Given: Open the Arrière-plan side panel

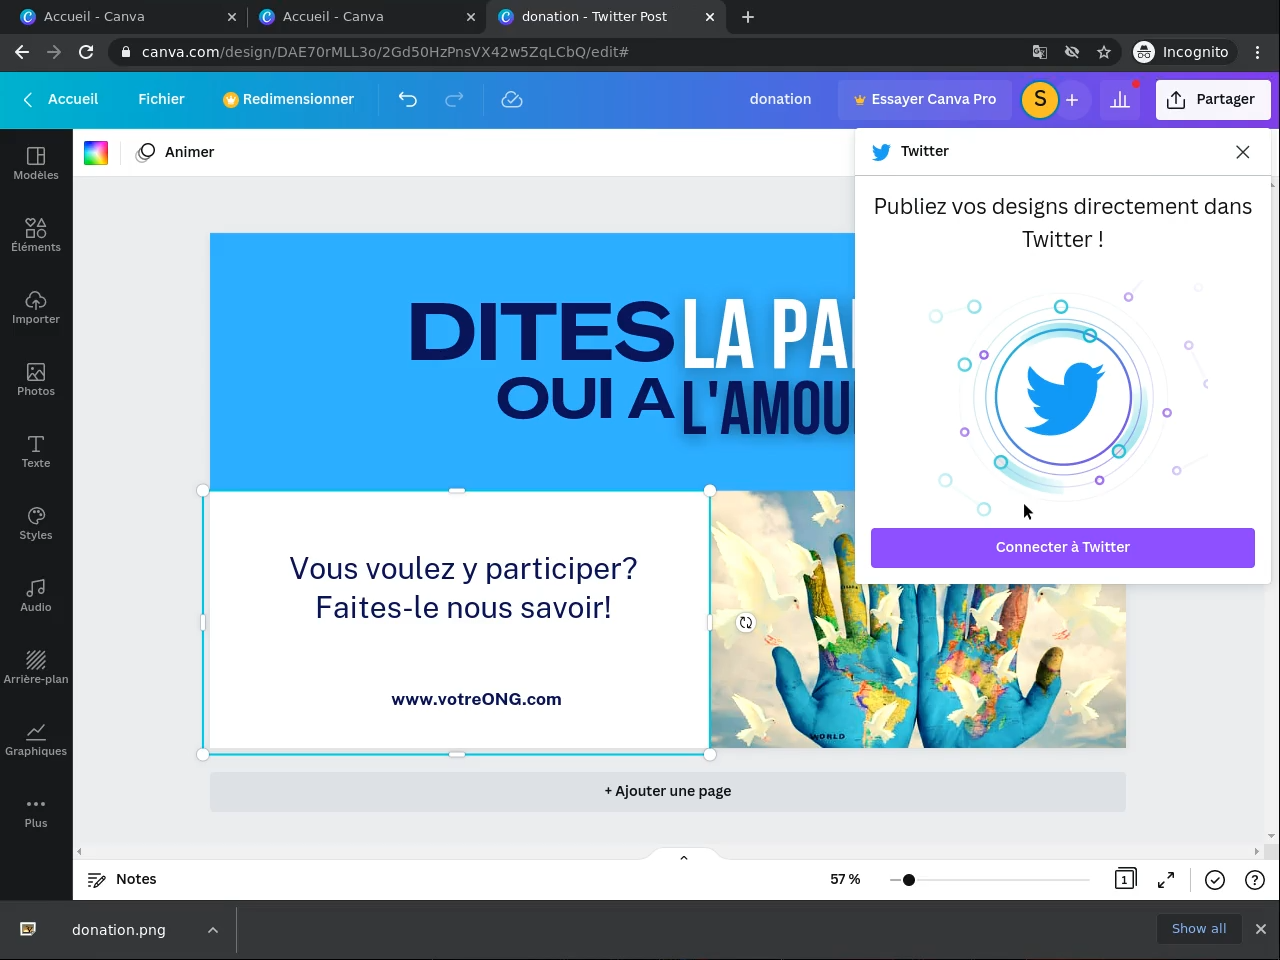Looking at the screenshot, I should pos(36,667).
